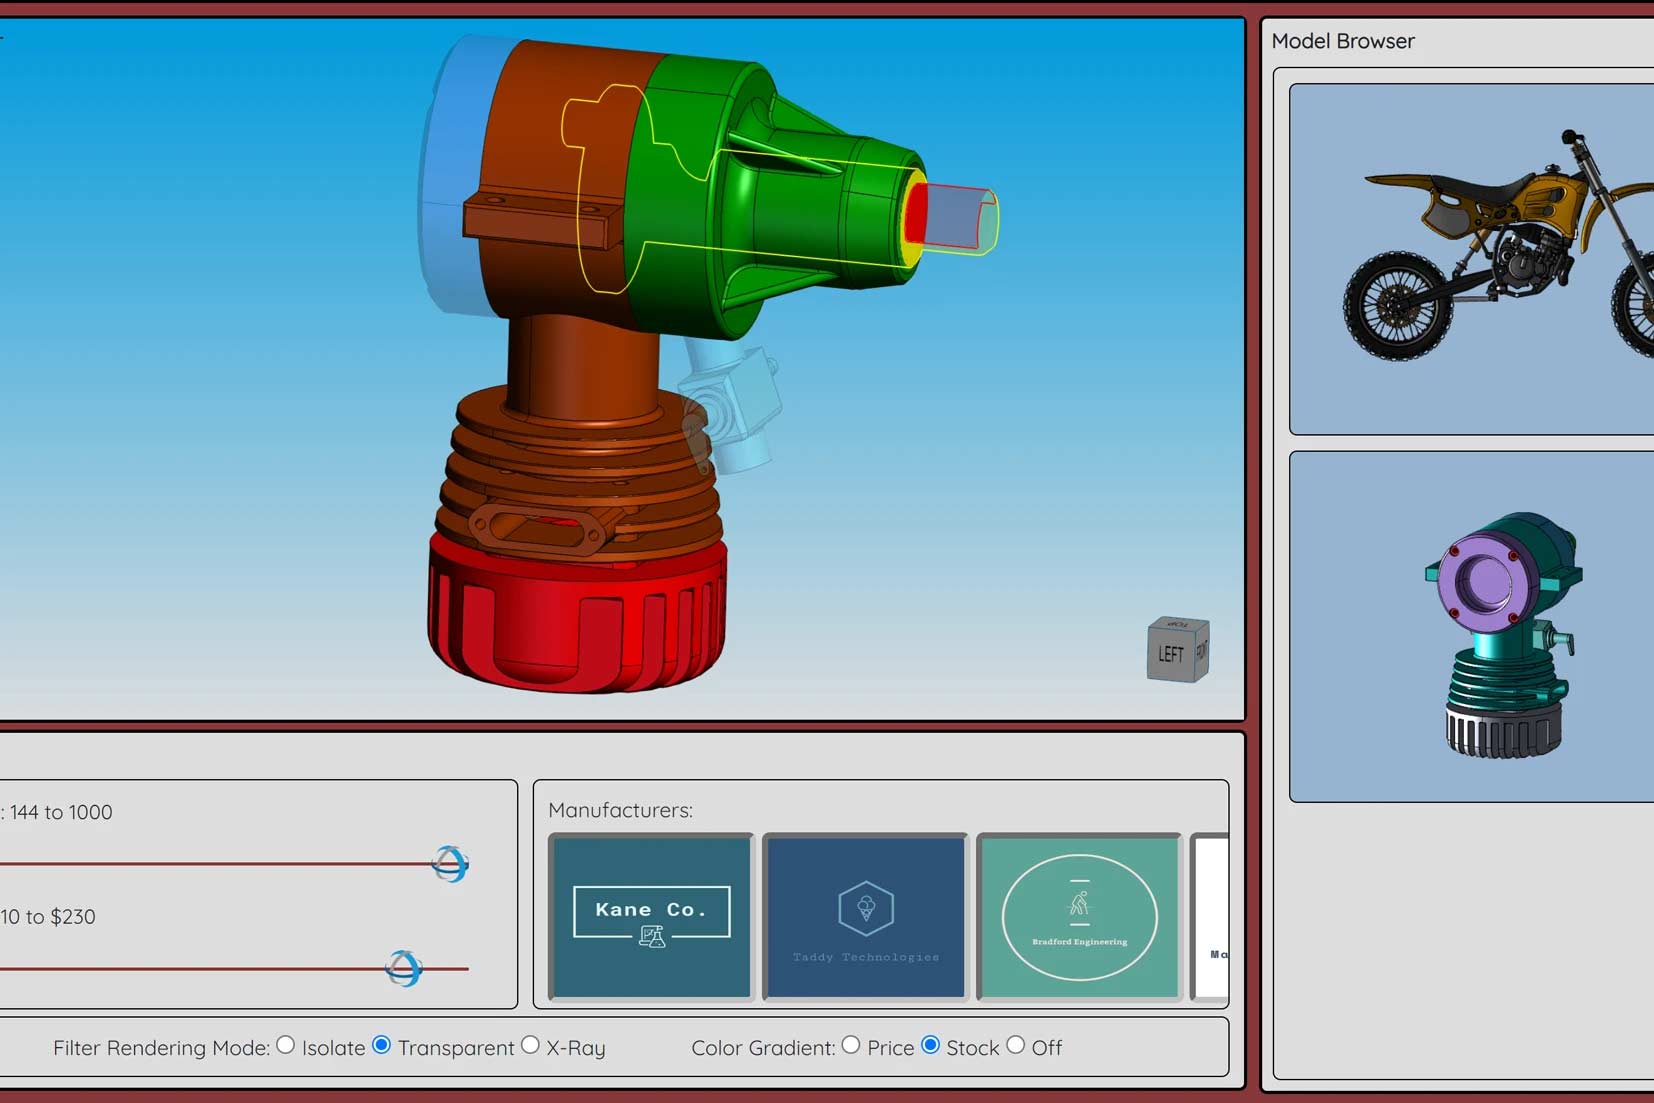Click the hexagon icon on Taddy Technologies card
The height and width of the screenshot is (1103, 1654).
(864, 909)
